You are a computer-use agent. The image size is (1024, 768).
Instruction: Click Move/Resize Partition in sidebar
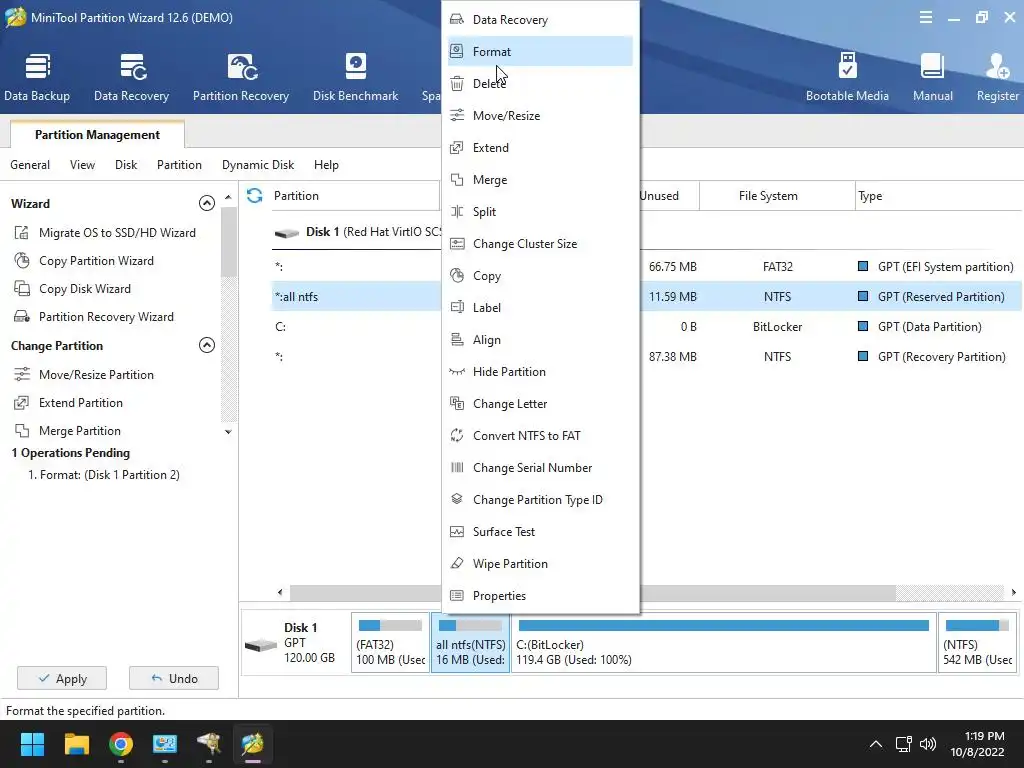pyautogui.click(x=84, y=375)
